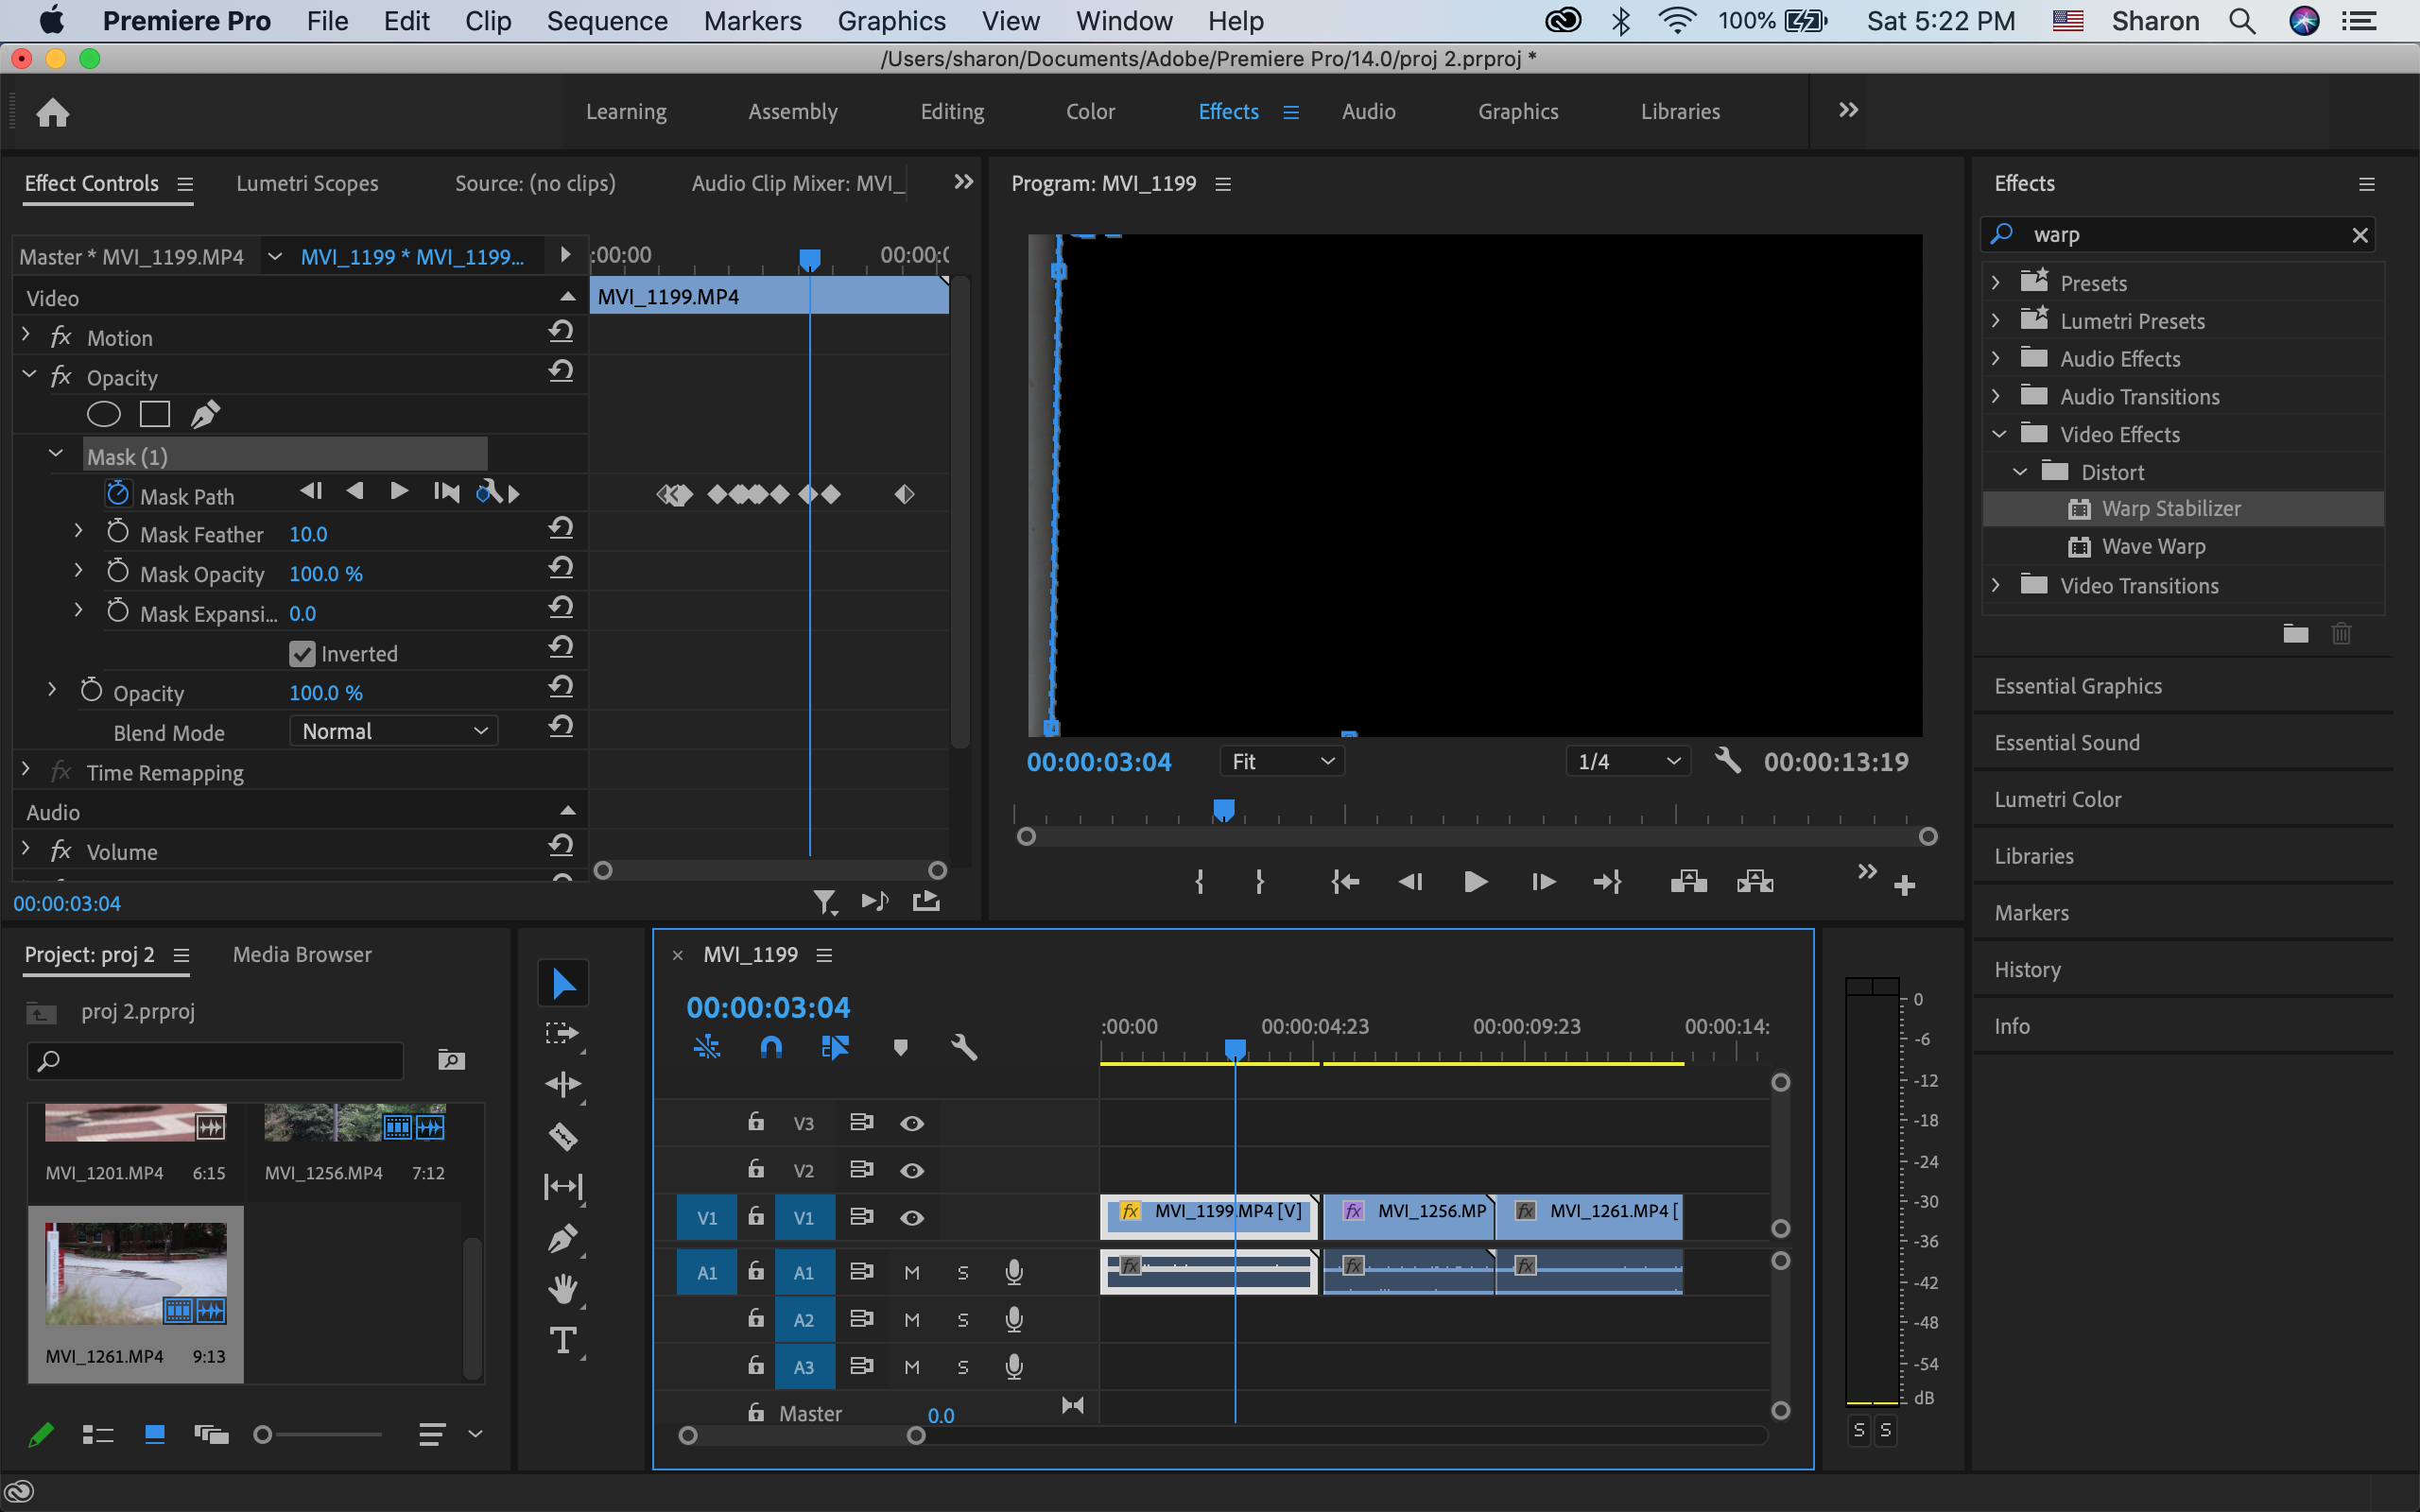Select the Hand tool
Screen dimensions: 2420x1512
coord(563,1290)
